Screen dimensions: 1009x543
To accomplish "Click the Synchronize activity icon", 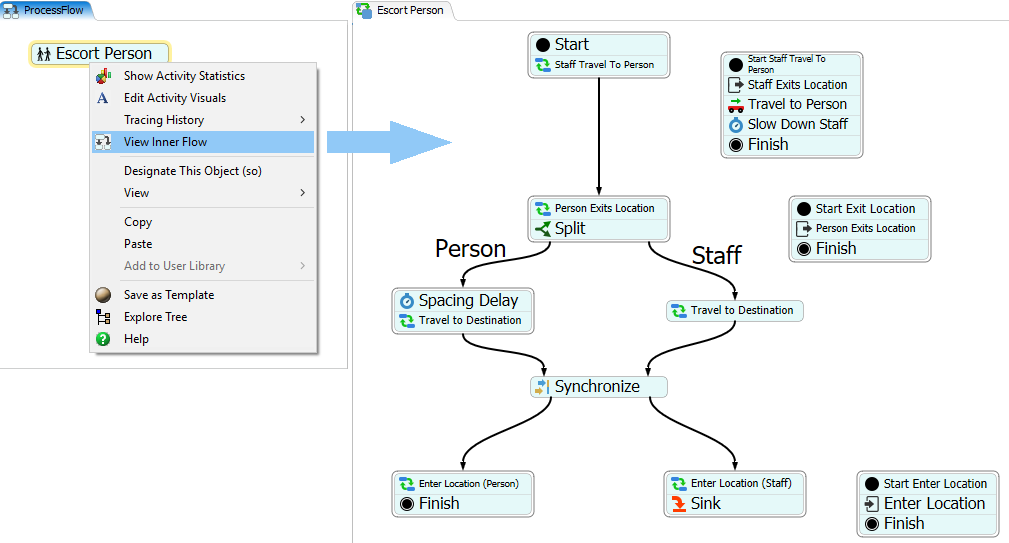I will tap(542, 387).
